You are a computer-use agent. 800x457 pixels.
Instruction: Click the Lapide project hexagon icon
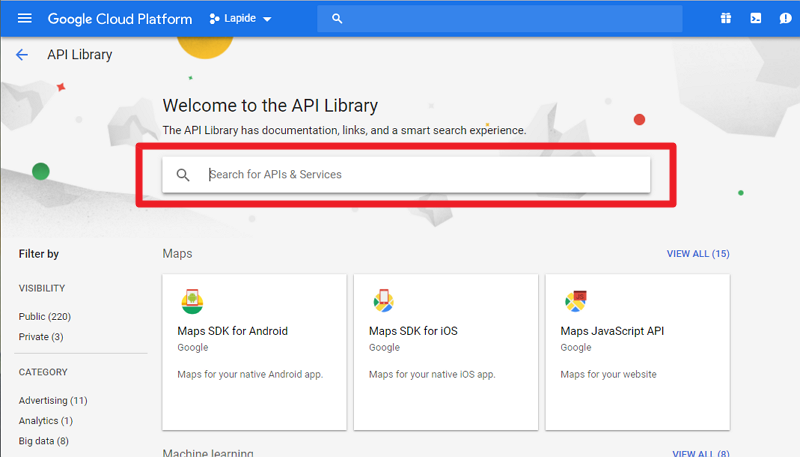coord(214,19)
